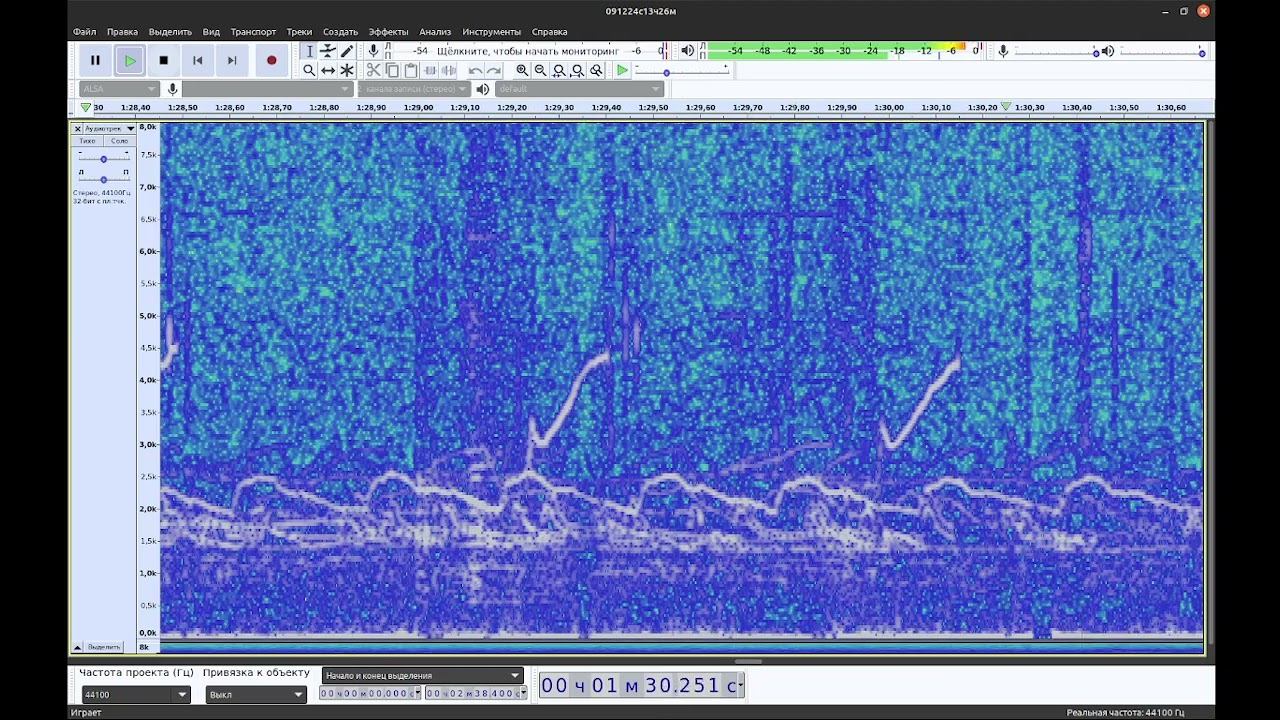Open the recording device dropdown
1280x720 pixels.
[268, 89]
